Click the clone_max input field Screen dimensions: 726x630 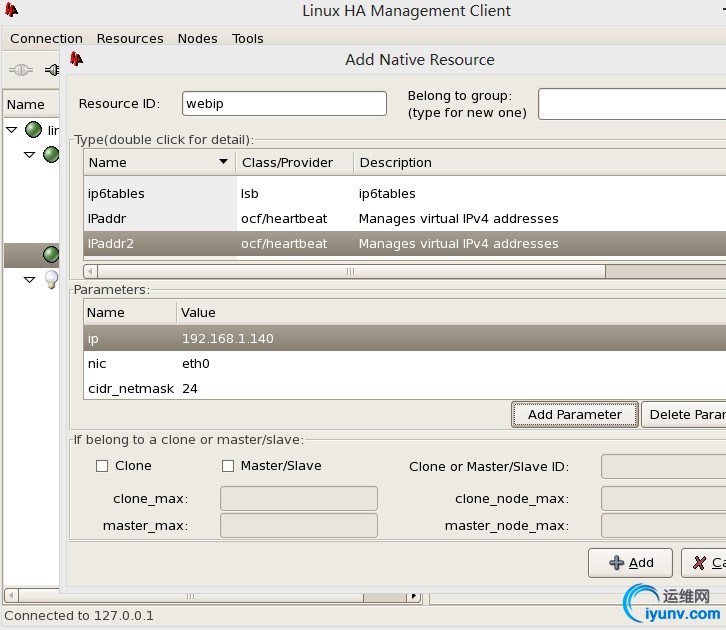pyautogui.click(x=299, y=499)
